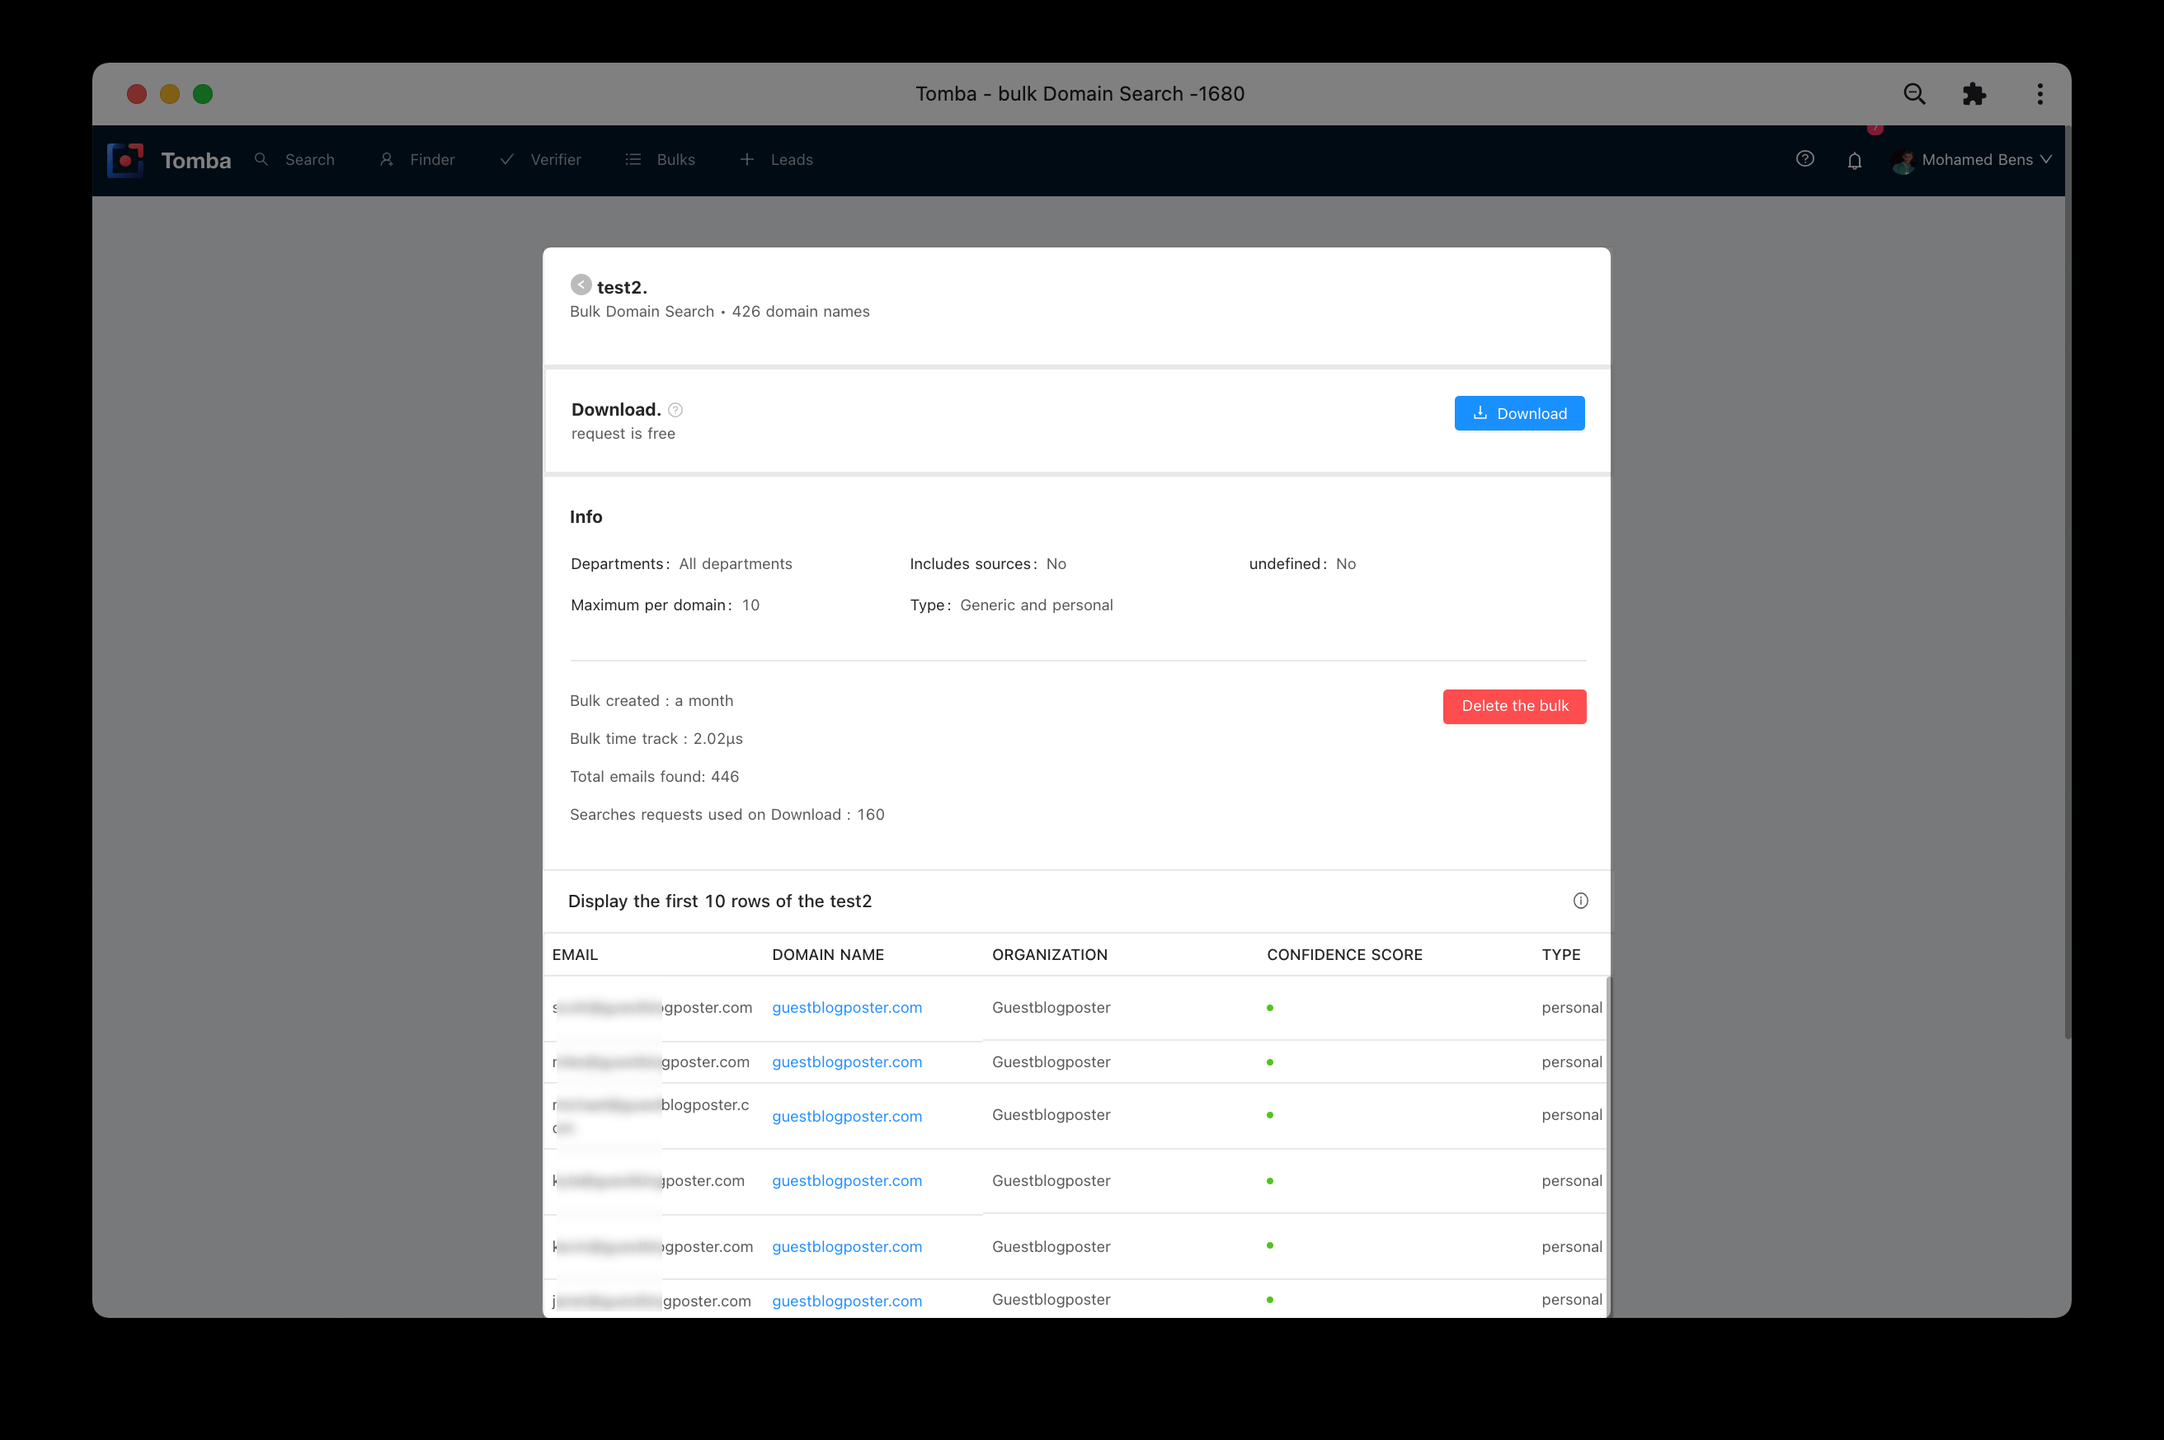This screenshot has width=2164, height=1440.
Task: Open the notifications bell
Action: [x=1854, y=160]
